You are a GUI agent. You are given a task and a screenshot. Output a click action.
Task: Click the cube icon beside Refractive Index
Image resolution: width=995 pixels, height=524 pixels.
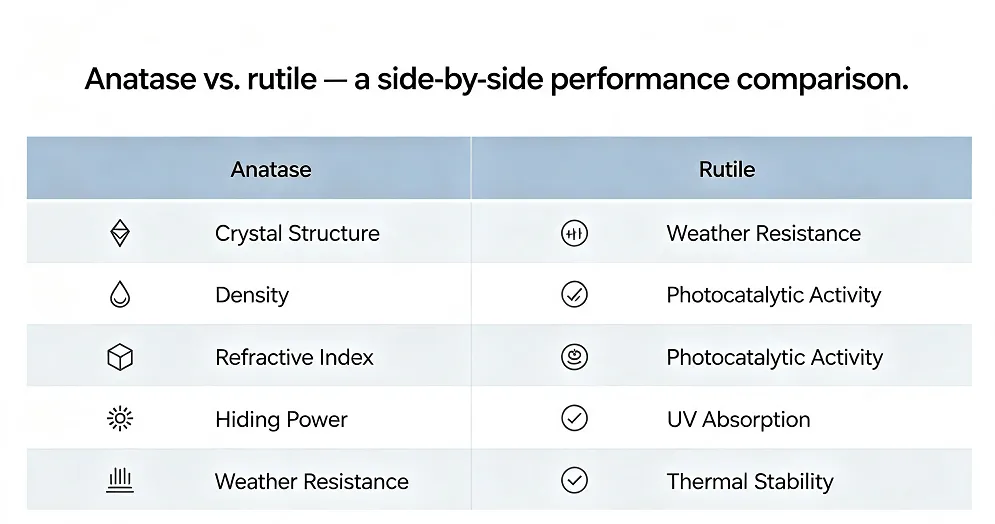tap(120, 357)
